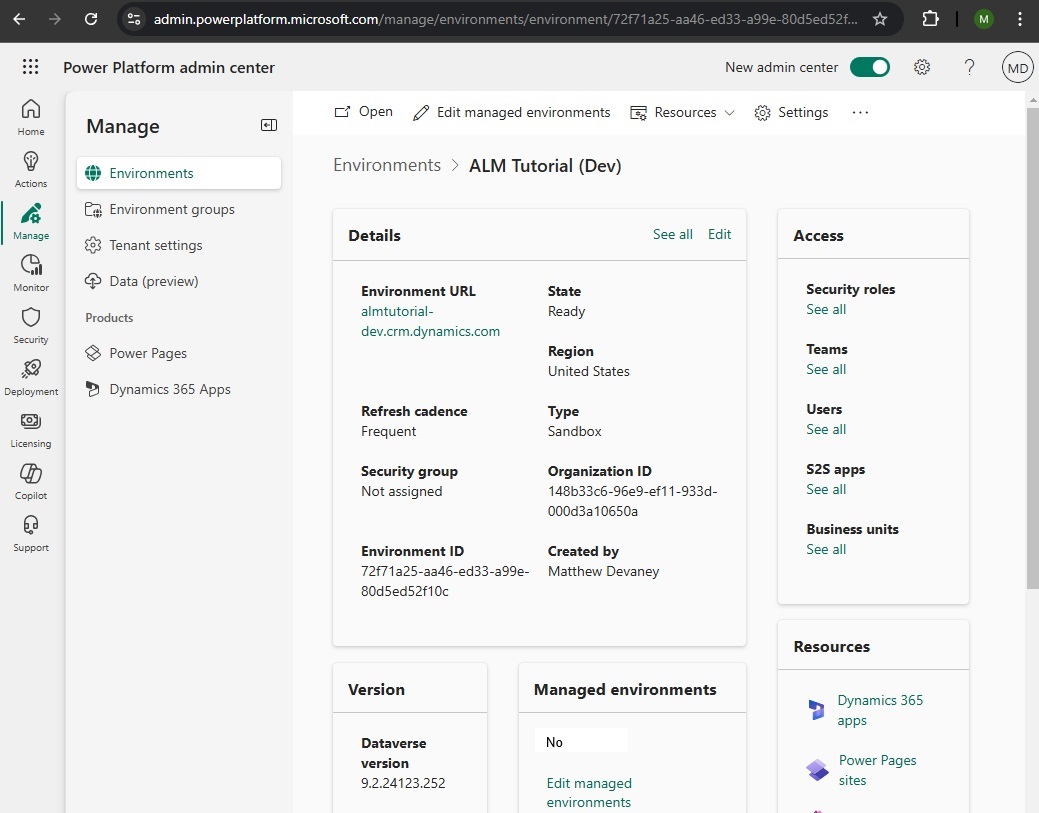Open the app launcher waffle icon
This screenshot has width=1039, height=813.
(x=30, y=67)
